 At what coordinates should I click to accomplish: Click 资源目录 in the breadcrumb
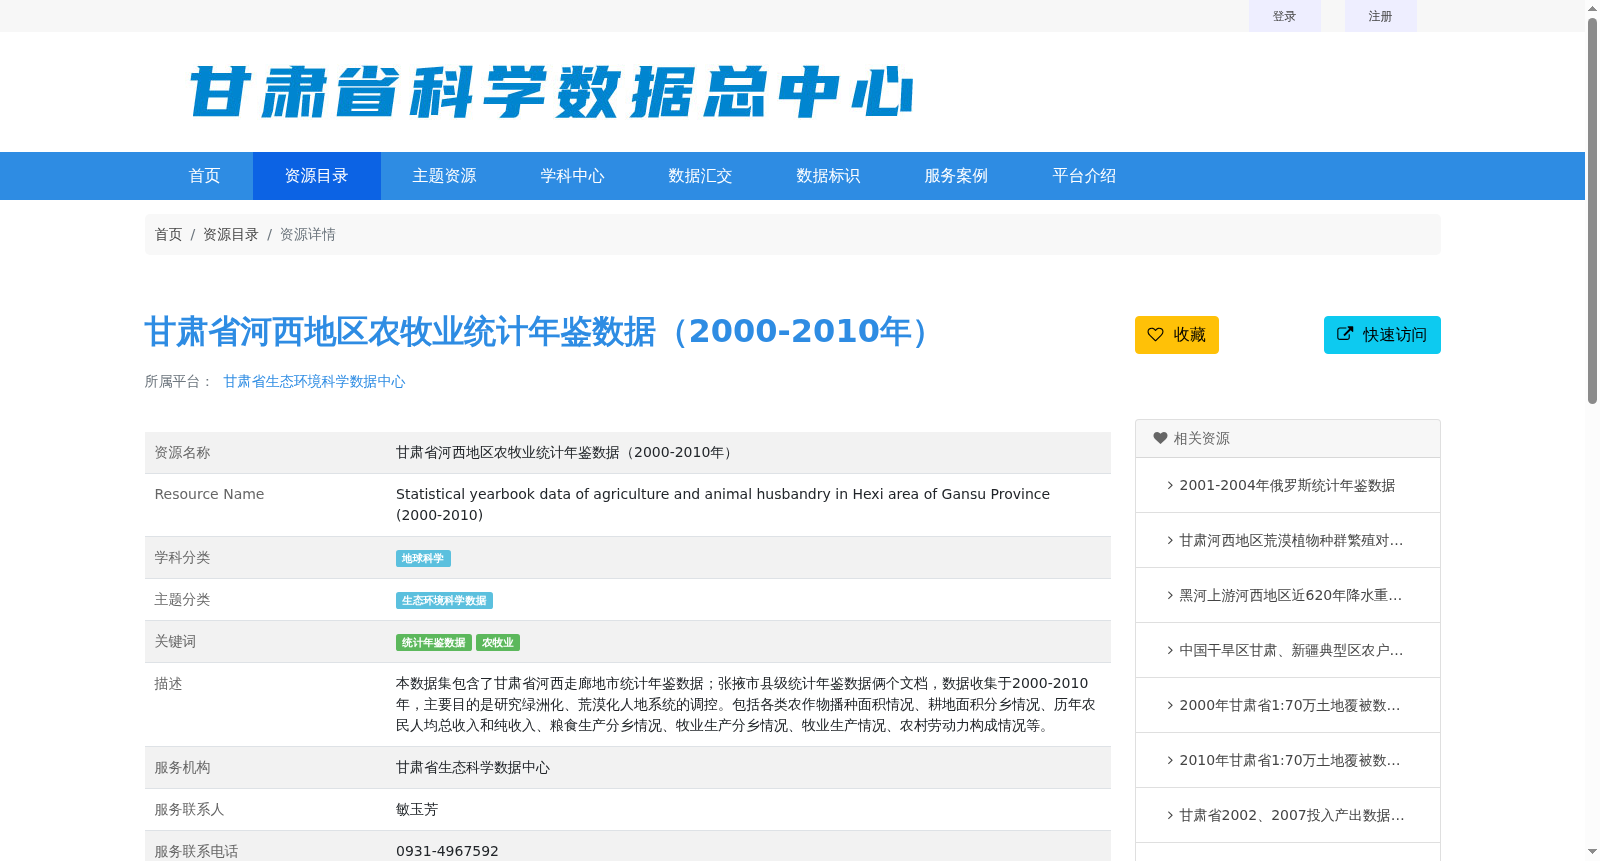(x=231, y=234)
